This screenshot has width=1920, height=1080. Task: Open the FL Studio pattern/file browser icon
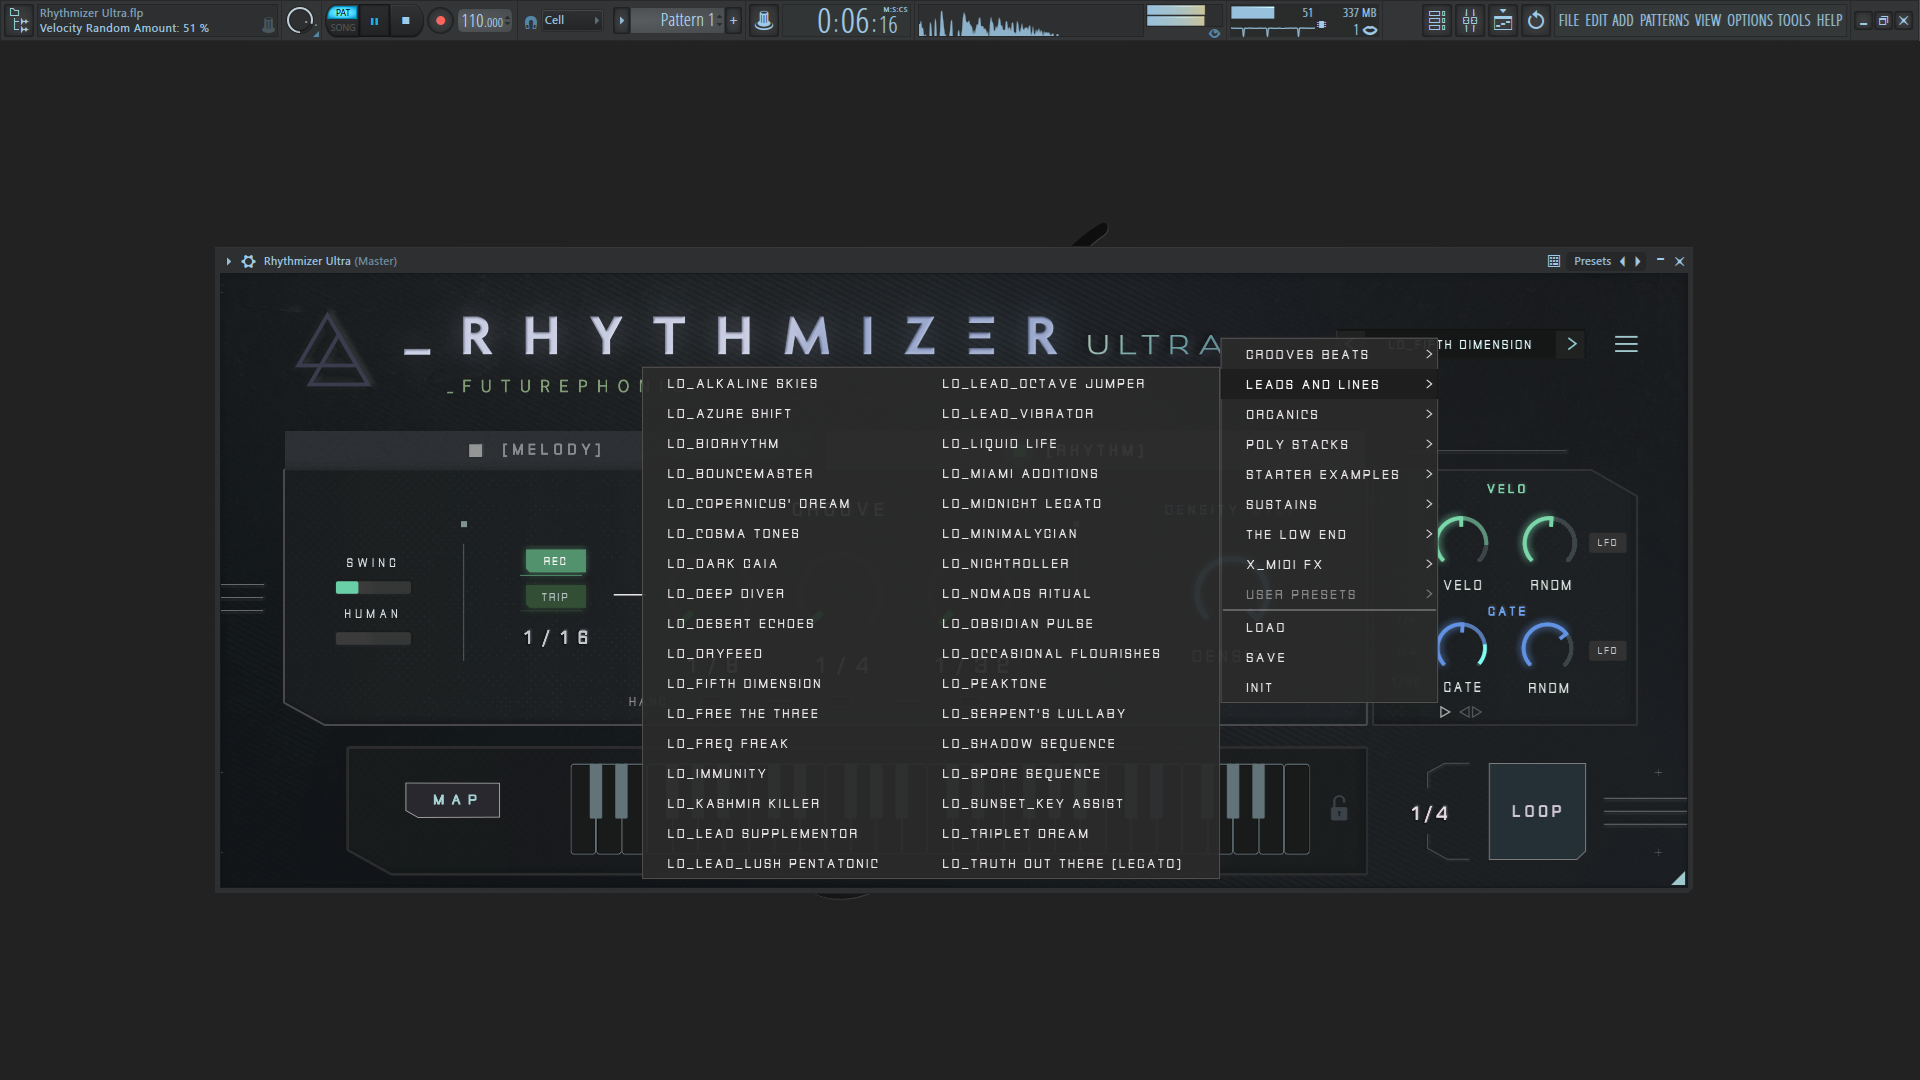19,20
